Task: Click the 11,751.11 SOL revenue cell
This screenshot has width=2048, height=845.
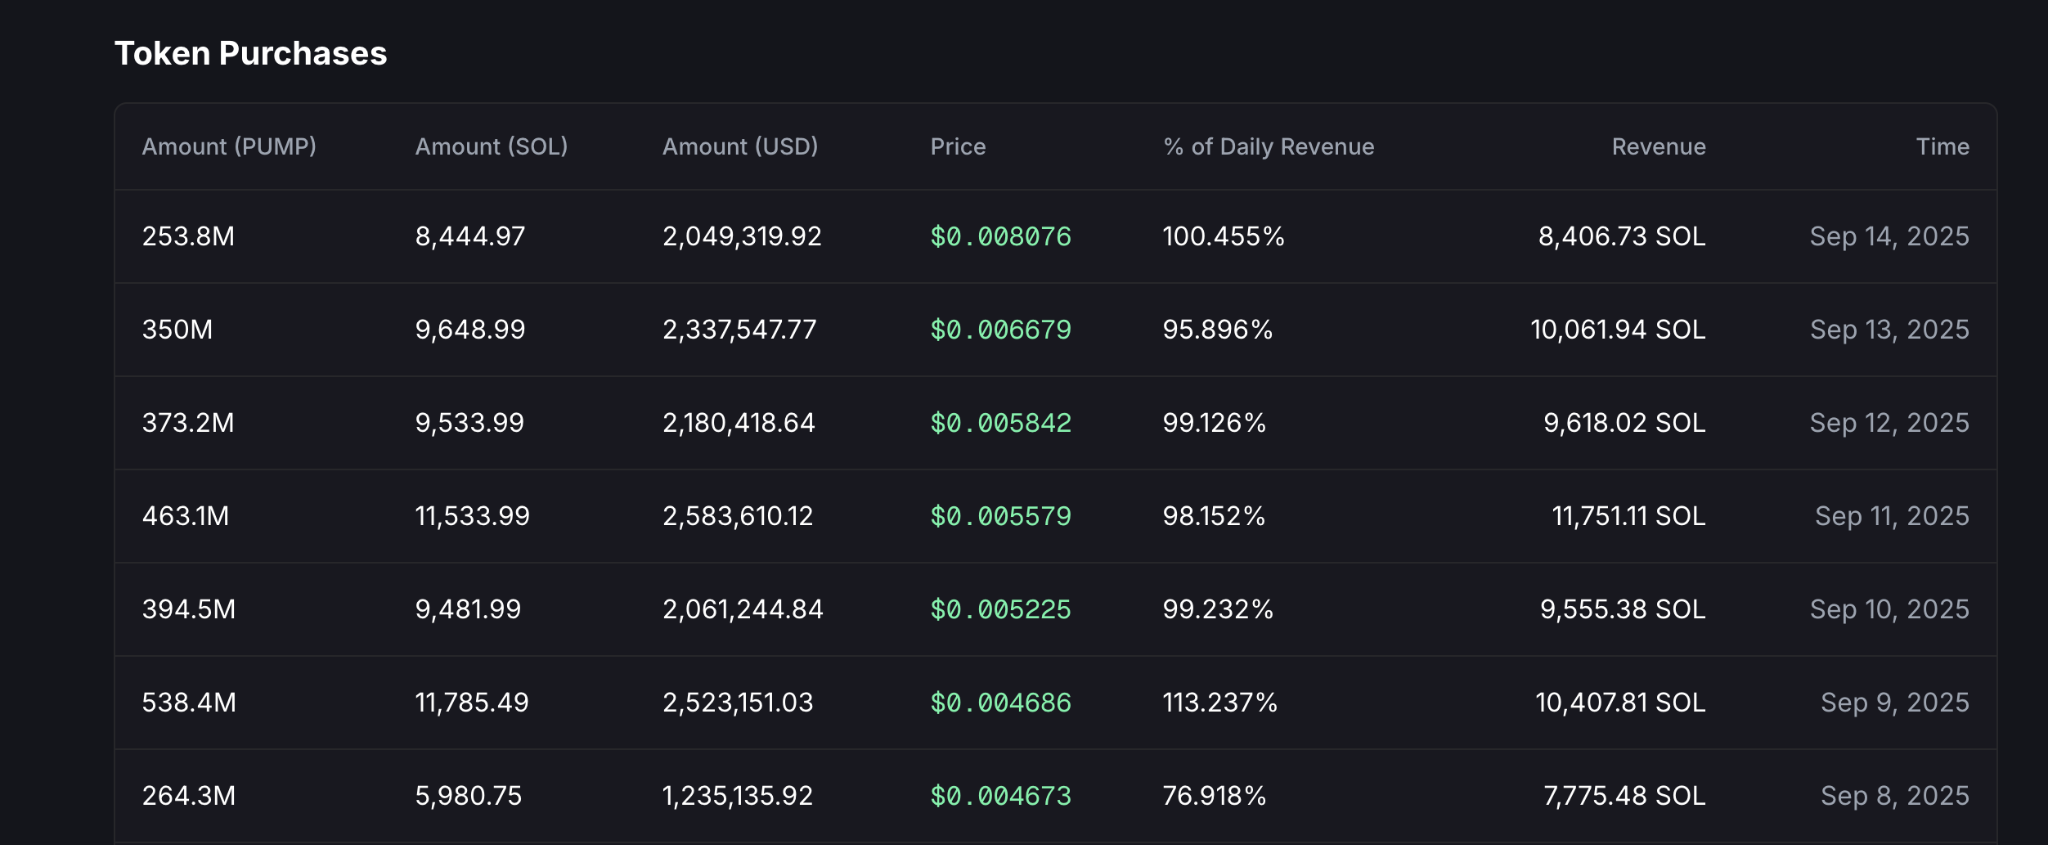Action: 1628,516
